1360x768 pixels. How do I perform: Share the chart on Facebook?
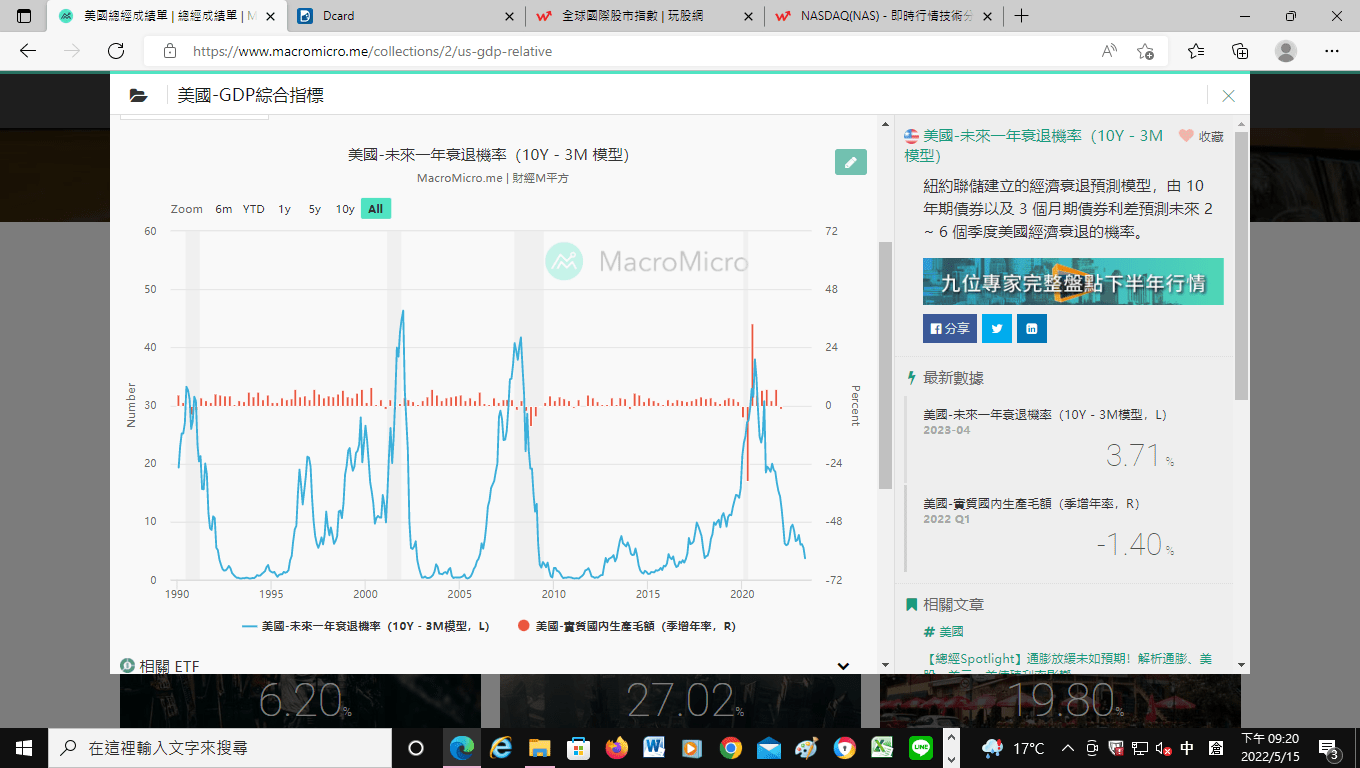pyautogui.click(x=950, y=328)
